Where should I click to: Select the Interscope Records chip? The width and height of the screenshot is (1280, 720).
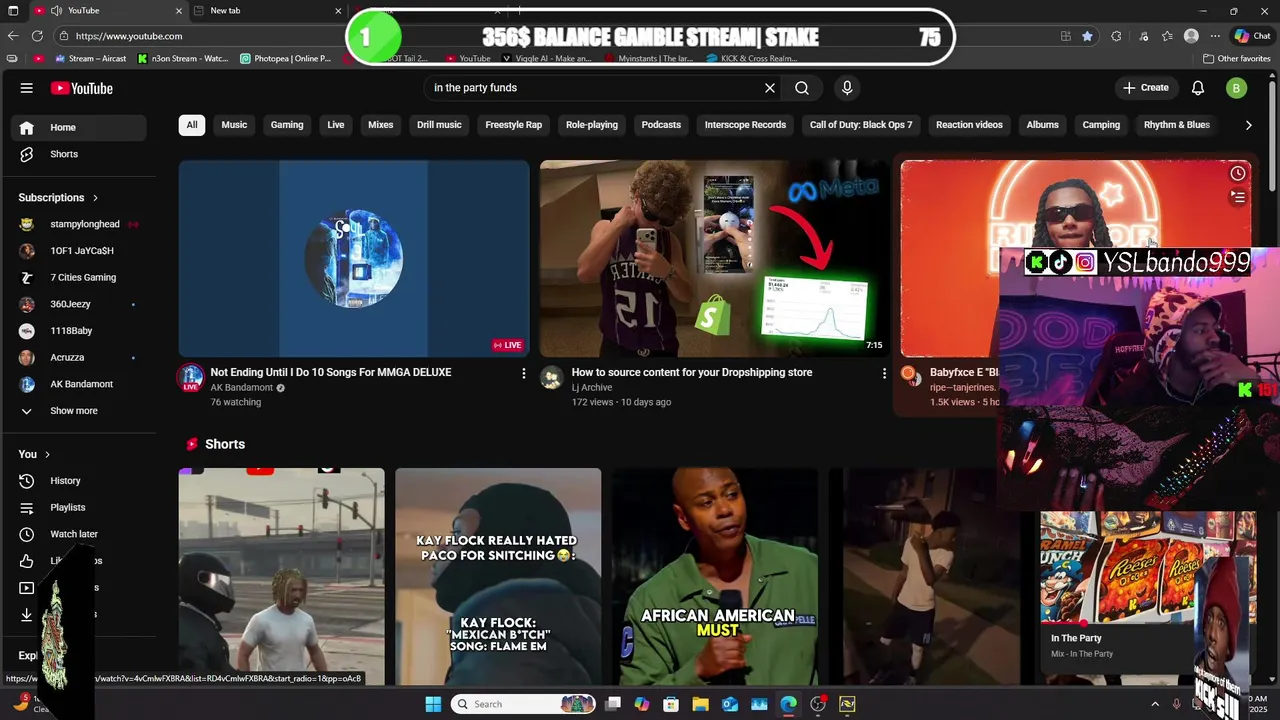click(745, 125)
